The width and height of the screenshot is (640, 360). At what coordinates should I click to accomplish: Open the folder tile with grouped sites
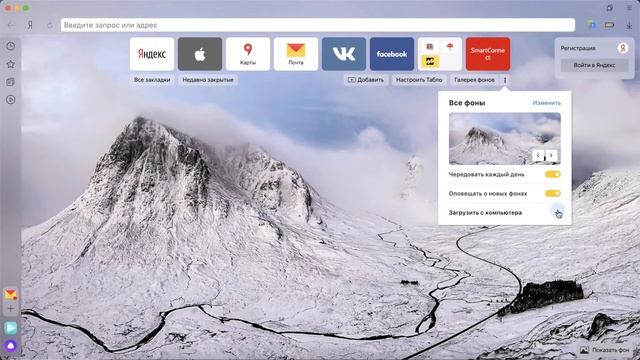point(440,54)
